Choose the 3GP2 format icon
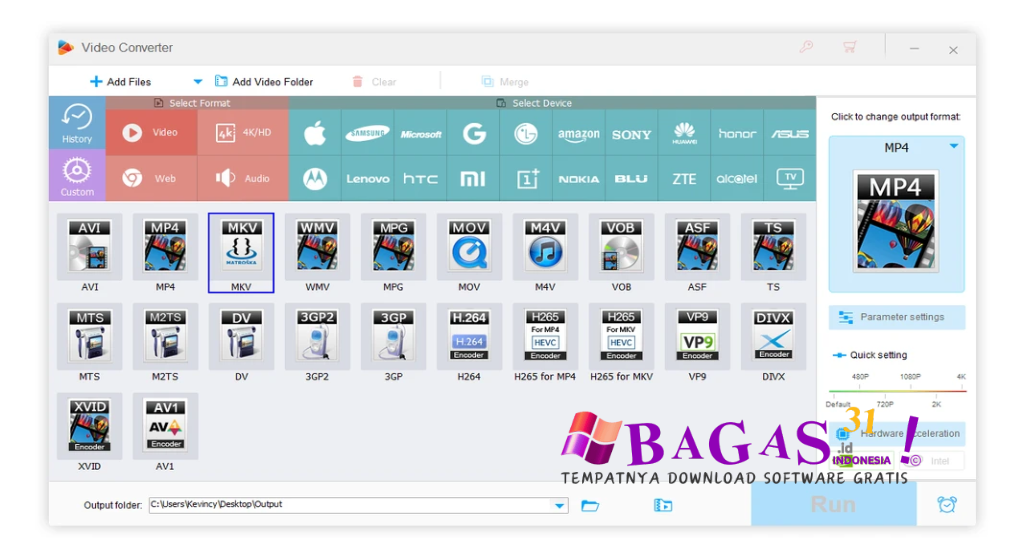Viewport: 1024px width, 538px height. click(317, 337)
